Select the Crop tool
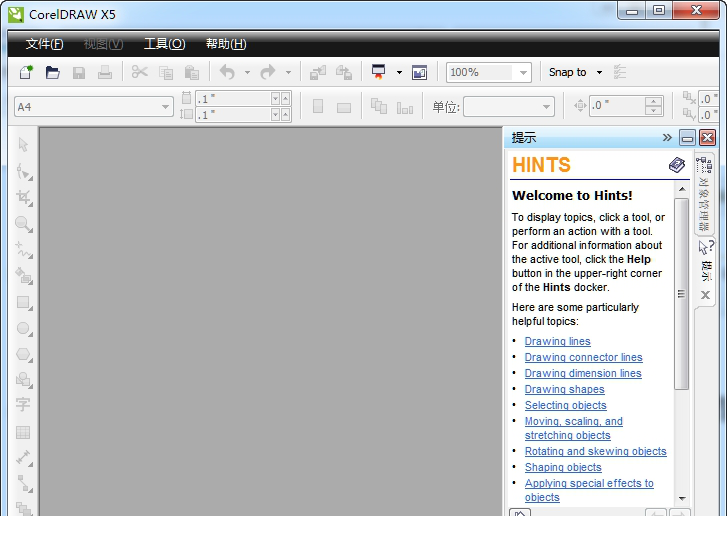The width and height of the screenshot is (727, 536). pyautogui.click(x=24, y=198)
